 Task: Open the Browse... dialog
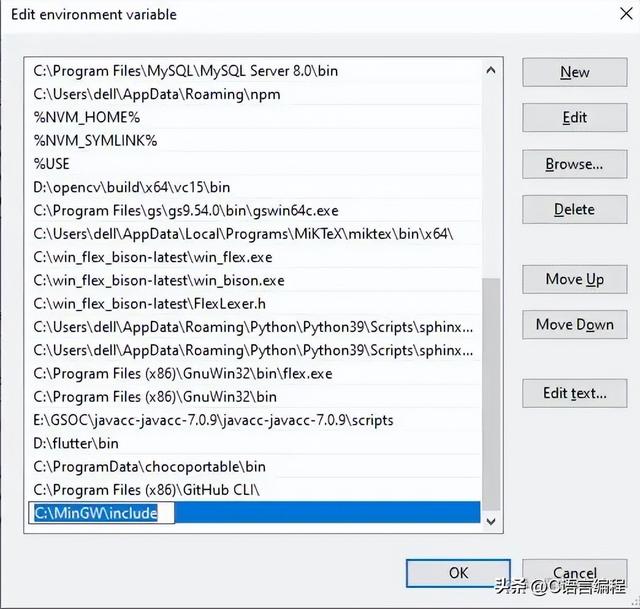pos(575,164)
